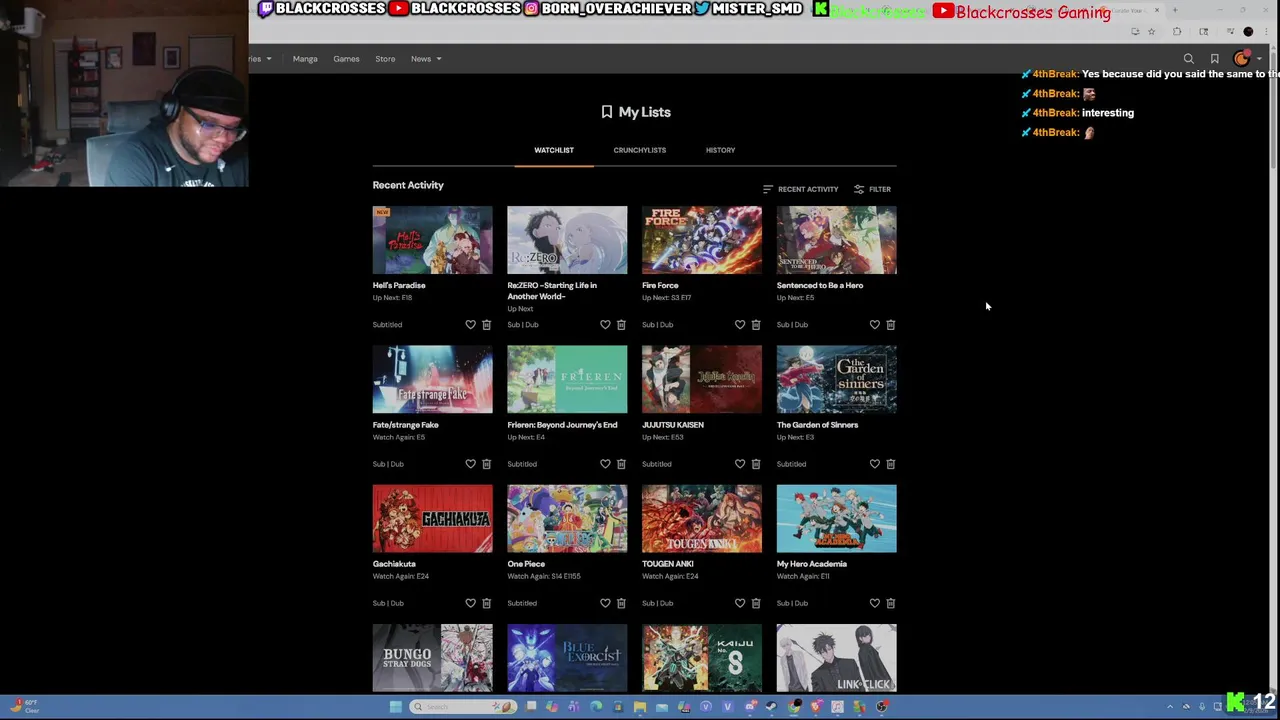Click the browser profile avatar icon
1280x720 pixels.
tap(1248, 31)
